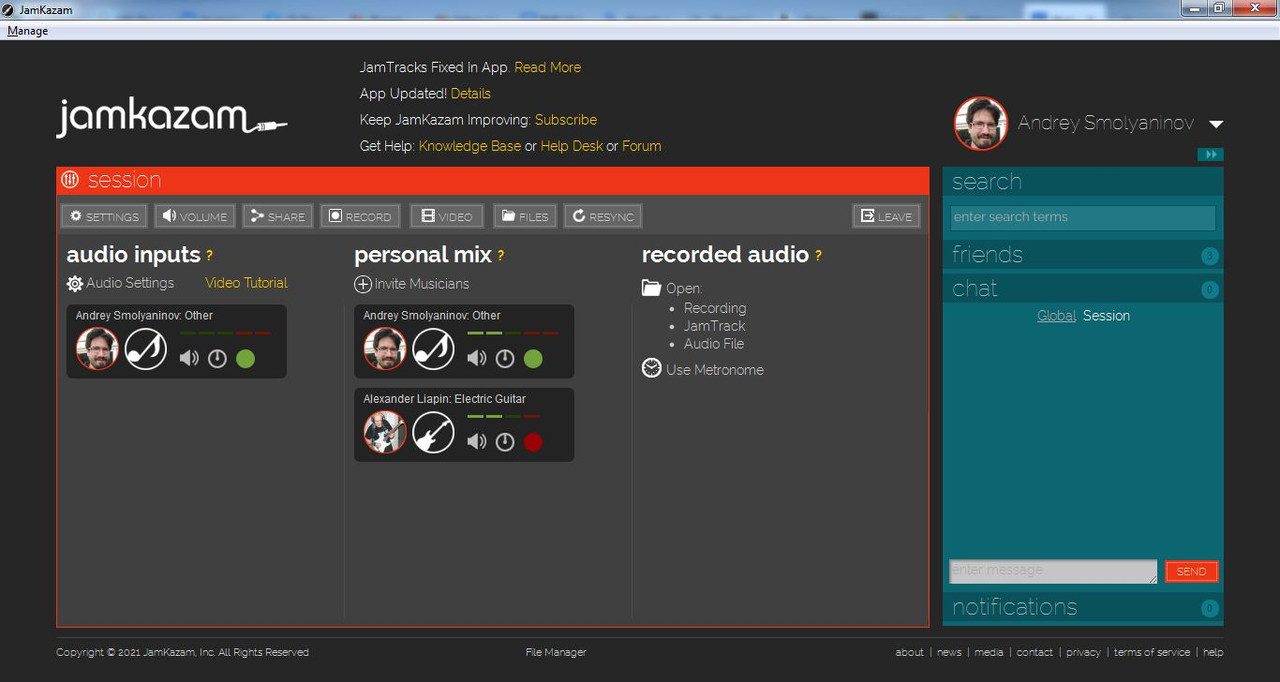The width and height of the screenshot is (1280, 682).
Task: Open recorded audio help question mark
Action: tap(818, 256)
